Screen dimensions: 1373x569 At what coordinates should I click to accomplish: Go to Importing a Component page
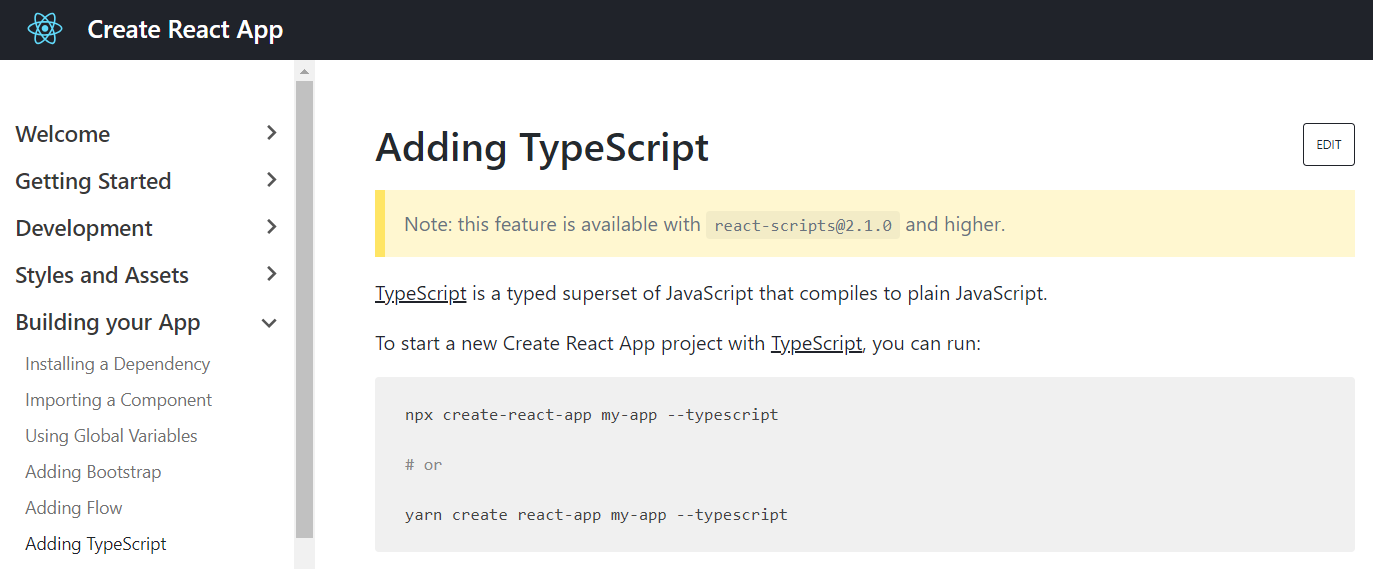point(119,400)
